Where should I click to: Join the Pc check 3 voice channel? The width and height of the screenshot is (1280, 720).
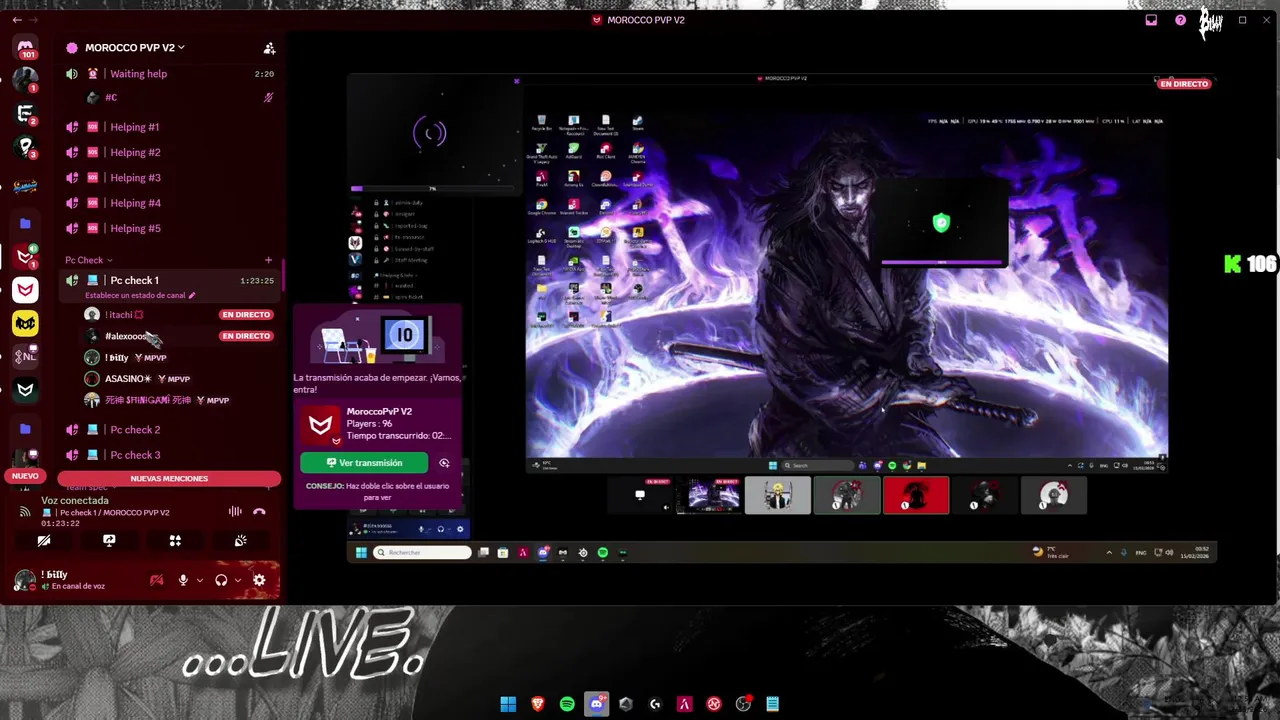[x=170, y=455]
